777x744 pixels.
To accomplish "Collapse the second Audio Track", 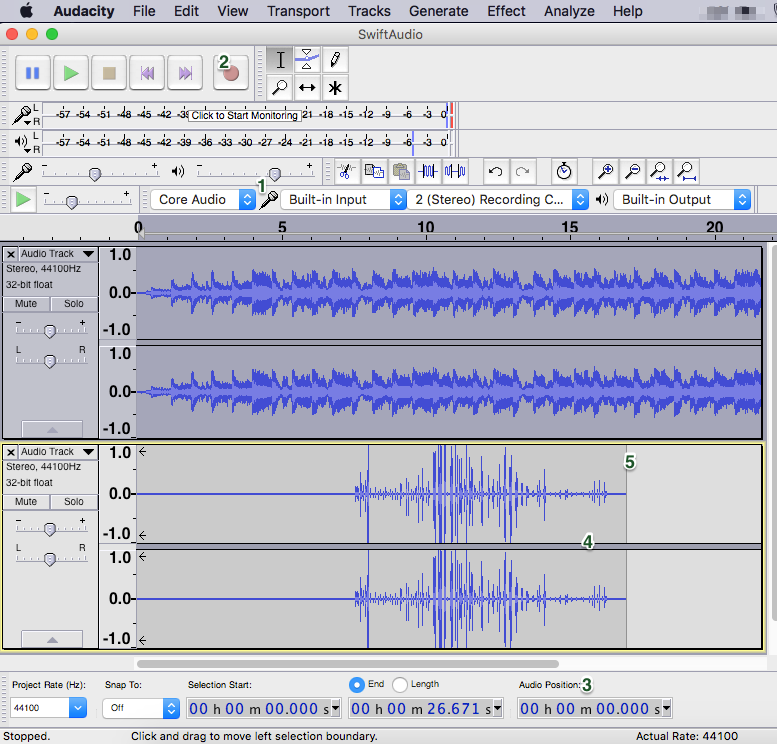I will click(x=52, y=639).
